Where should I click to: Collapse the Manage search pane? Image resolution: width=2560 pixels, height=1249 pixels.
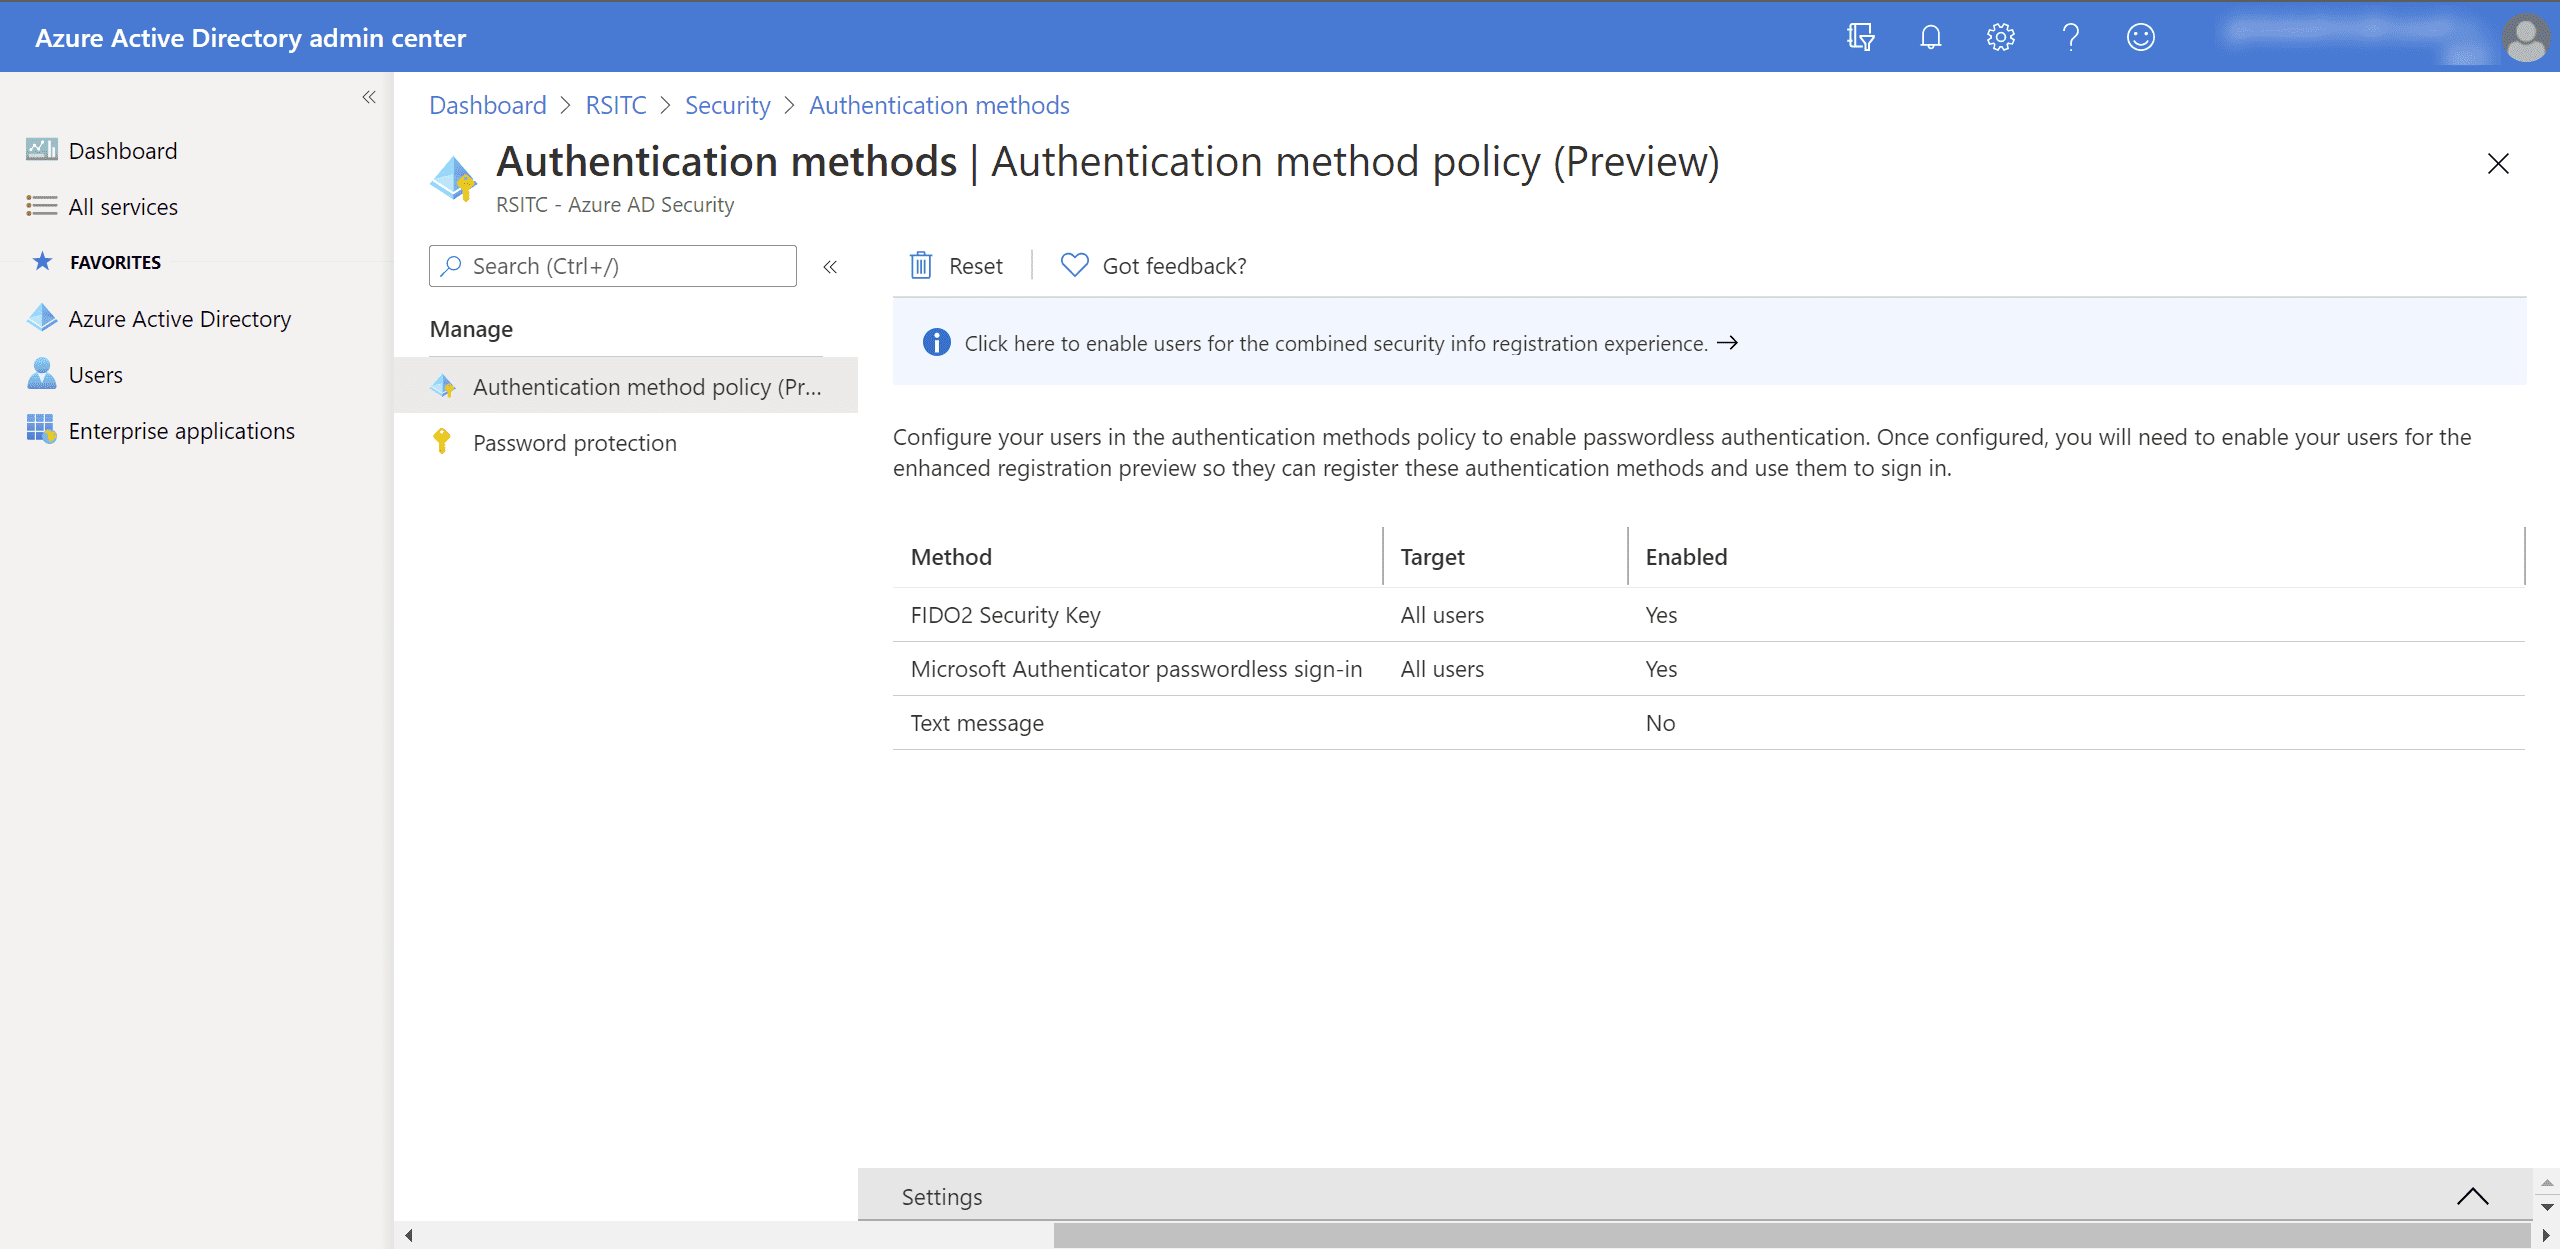[x=830, y=266]
